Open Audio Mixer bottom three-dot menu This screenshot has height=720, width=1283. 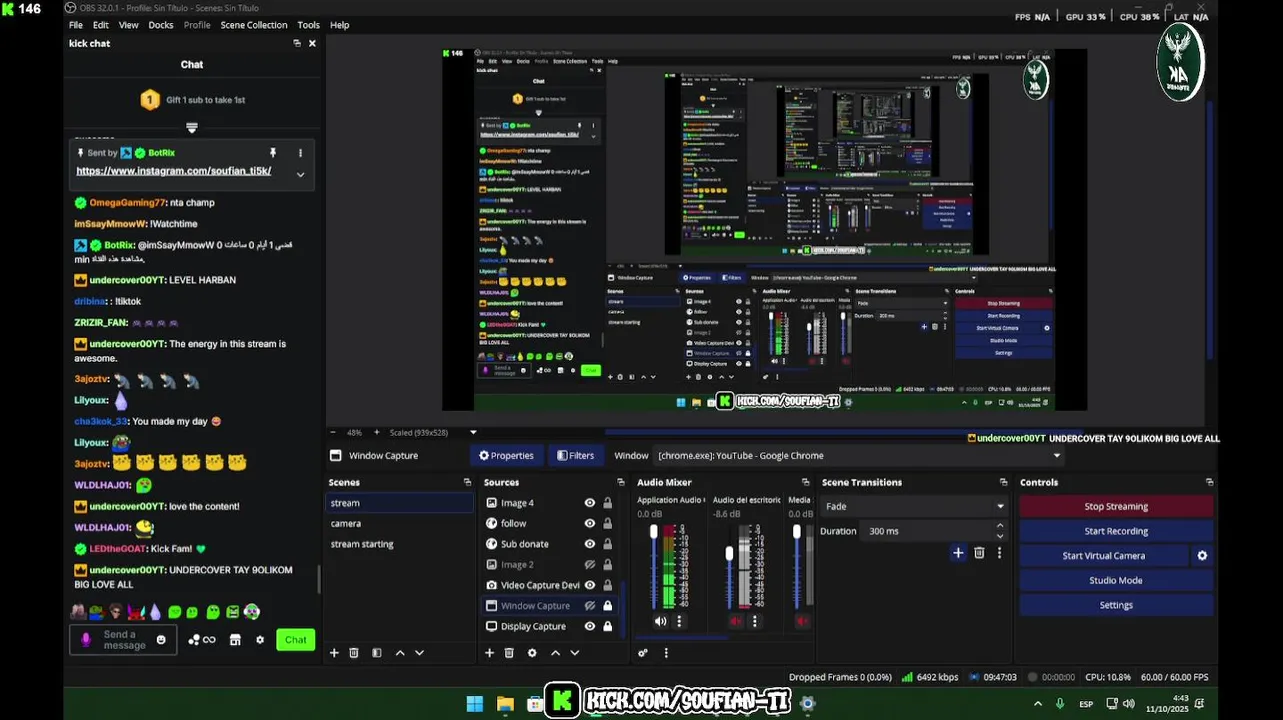(x=666, y=653)
